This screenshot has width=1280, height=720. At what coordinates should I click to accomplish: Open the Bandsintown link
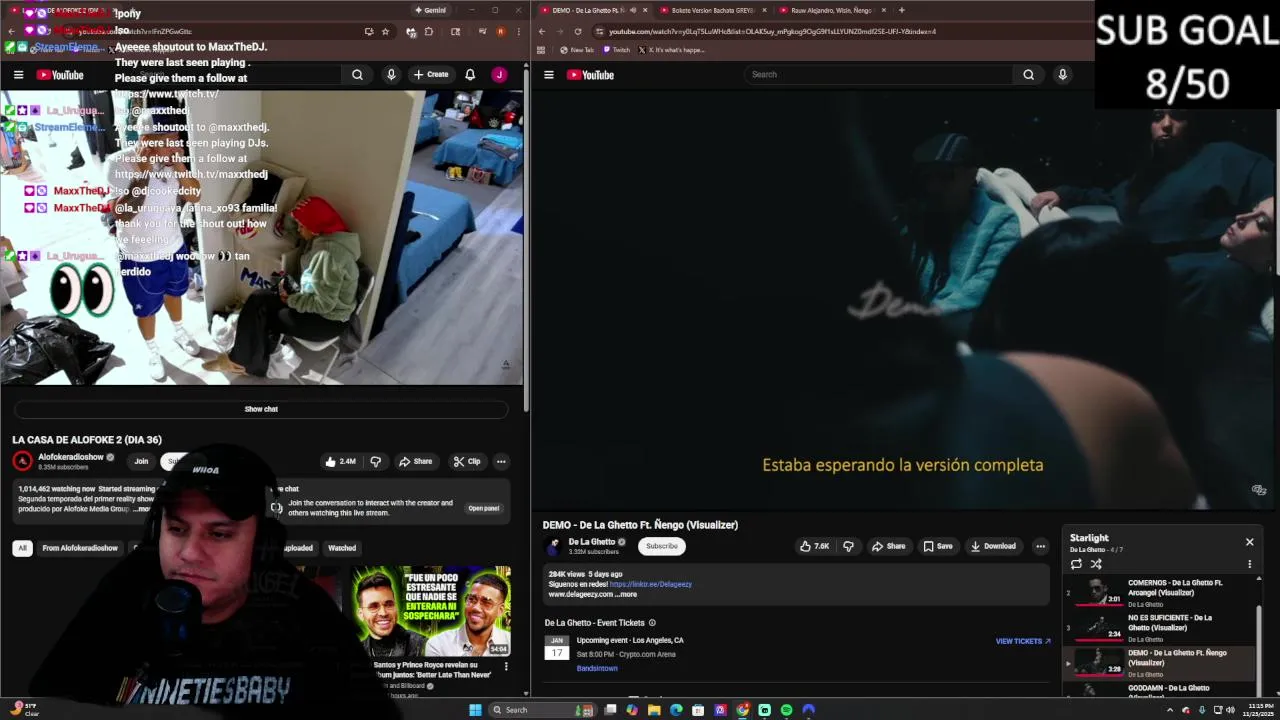597,668
